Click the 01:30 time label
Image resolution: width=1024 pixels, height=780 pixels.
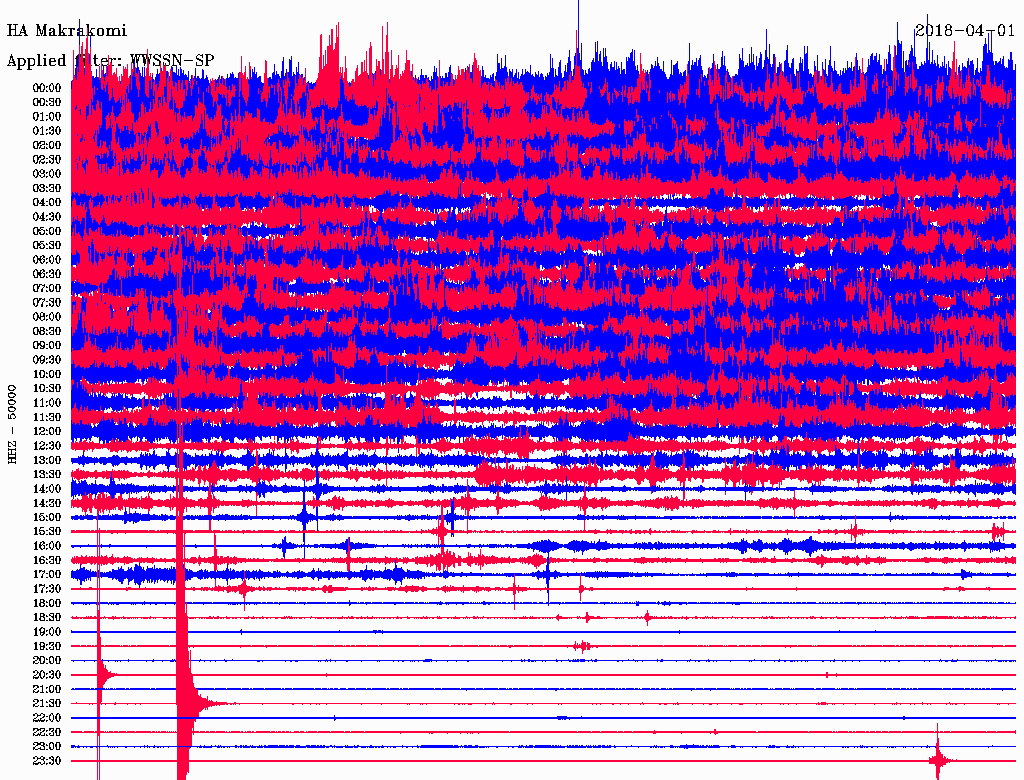point(47,131)
